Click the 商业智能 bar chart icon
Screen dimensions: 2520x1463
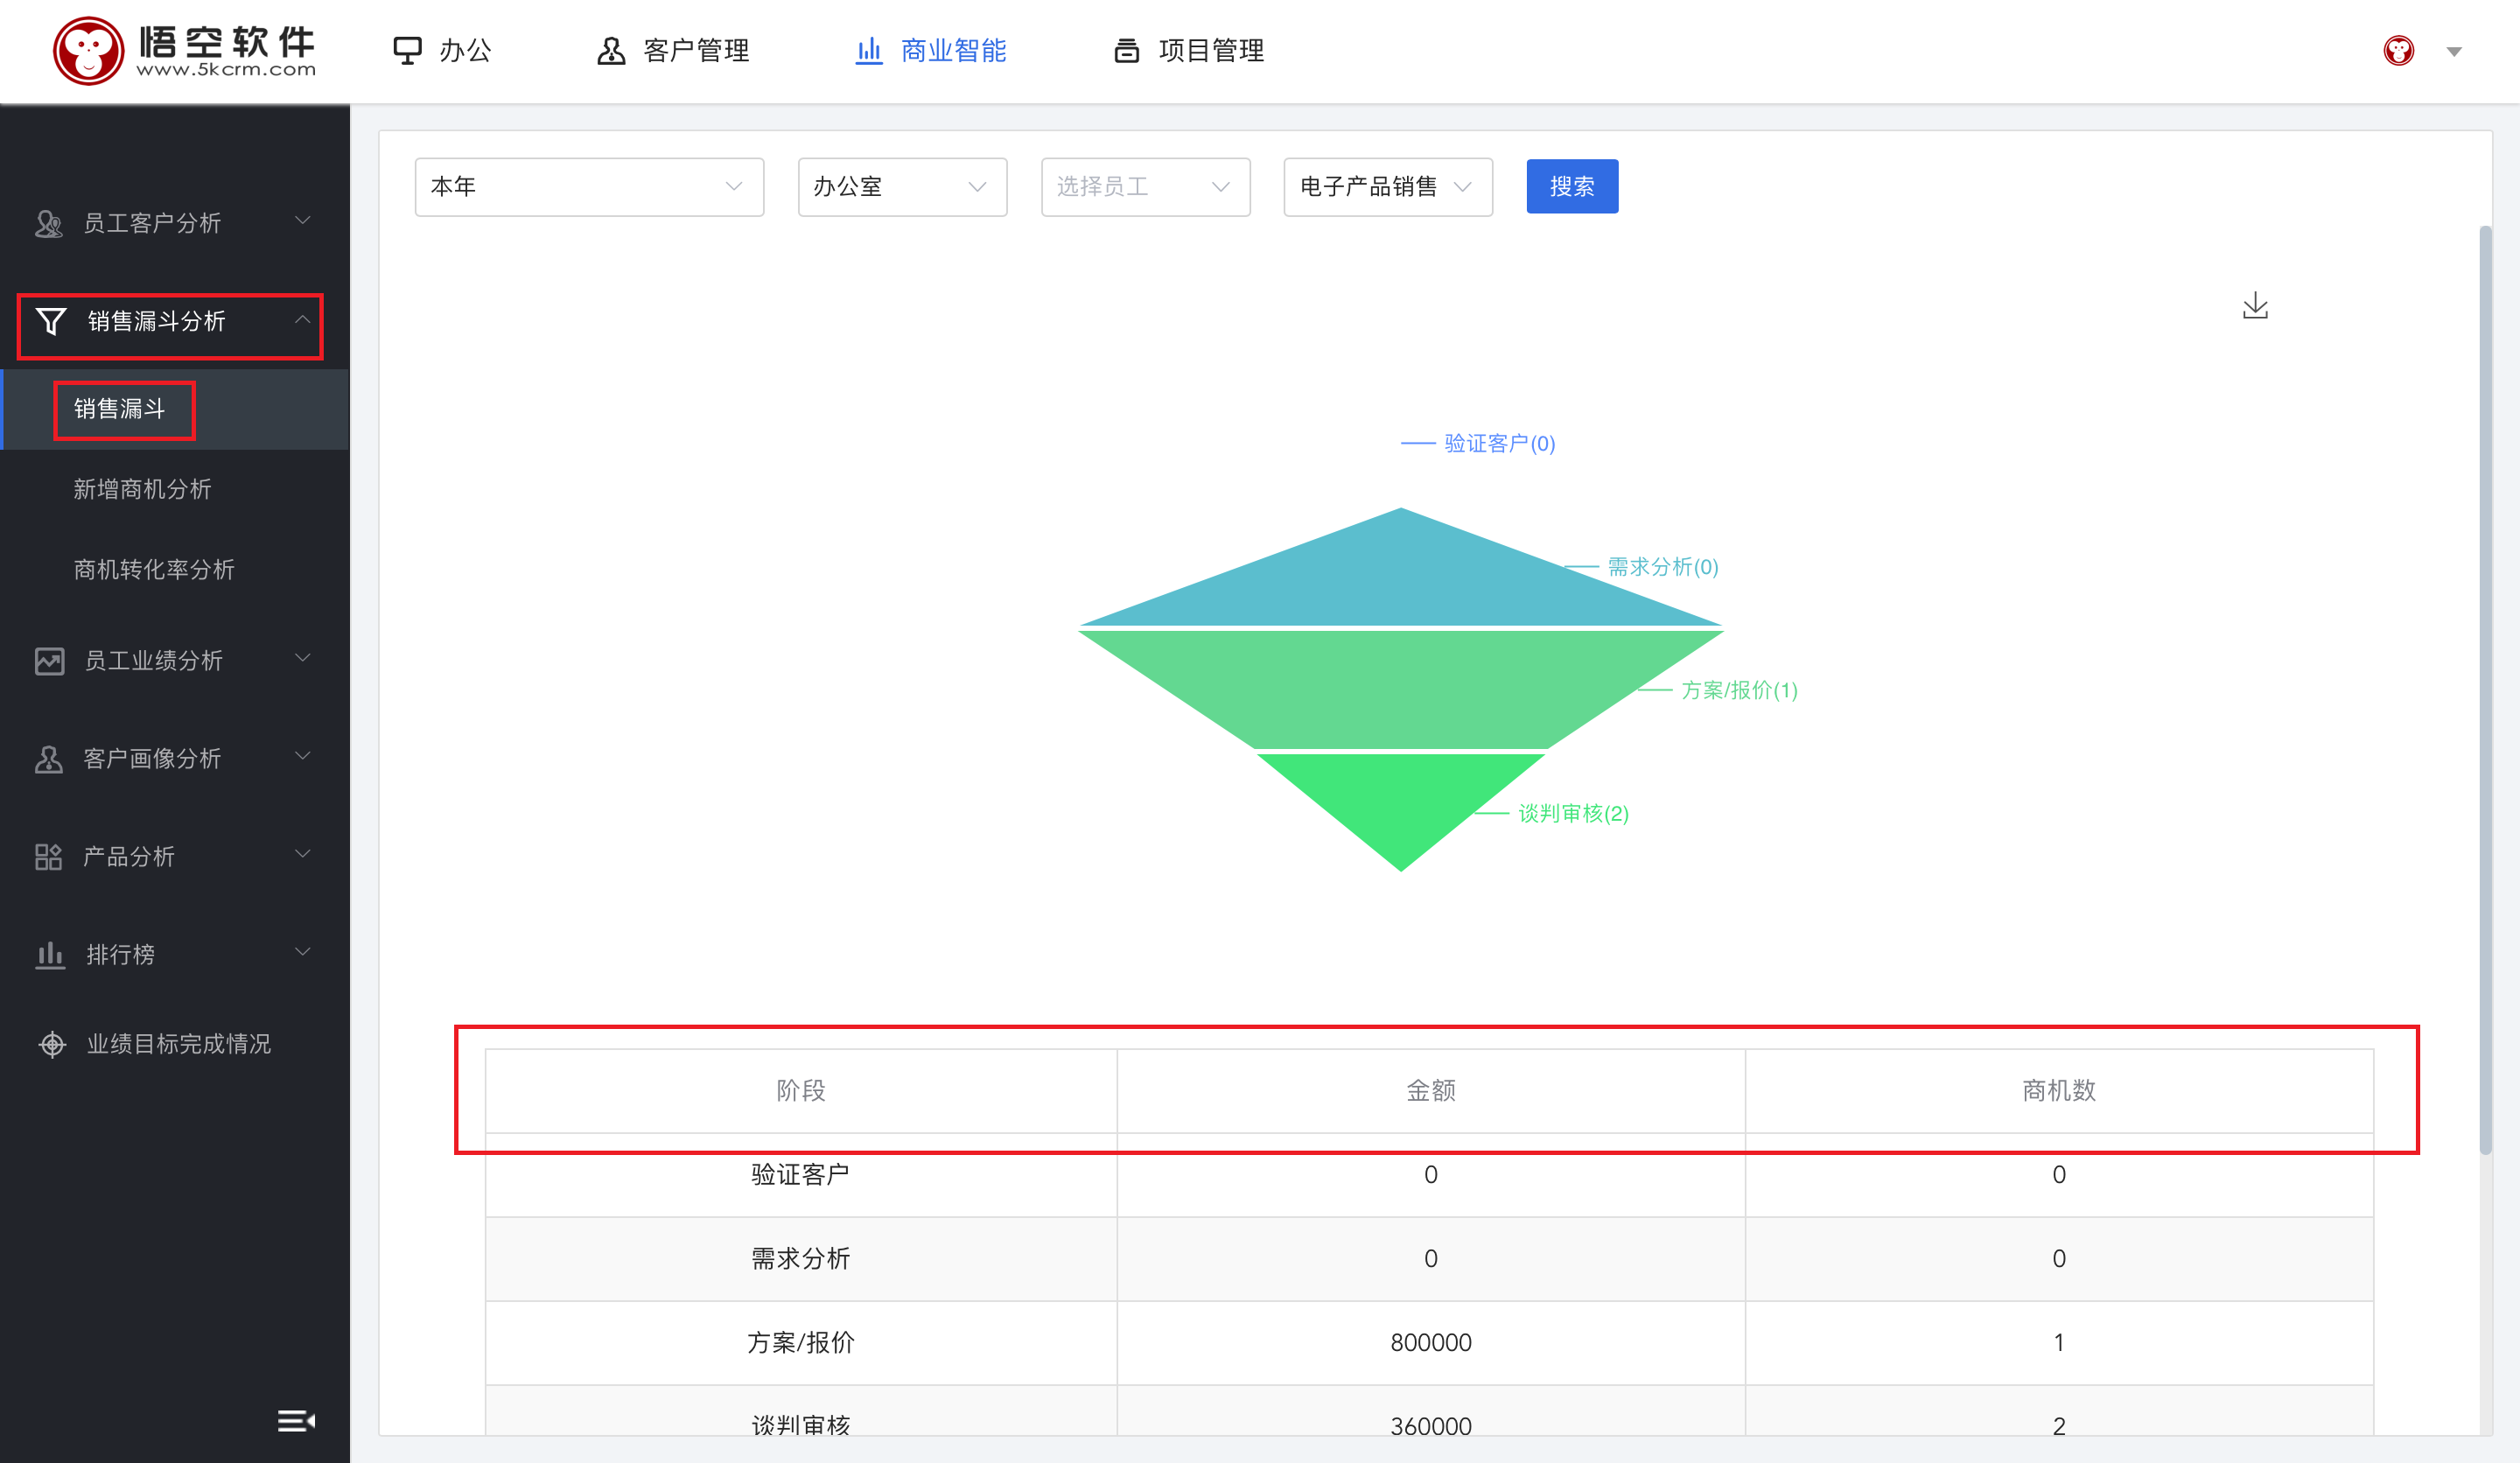[869, 51]
